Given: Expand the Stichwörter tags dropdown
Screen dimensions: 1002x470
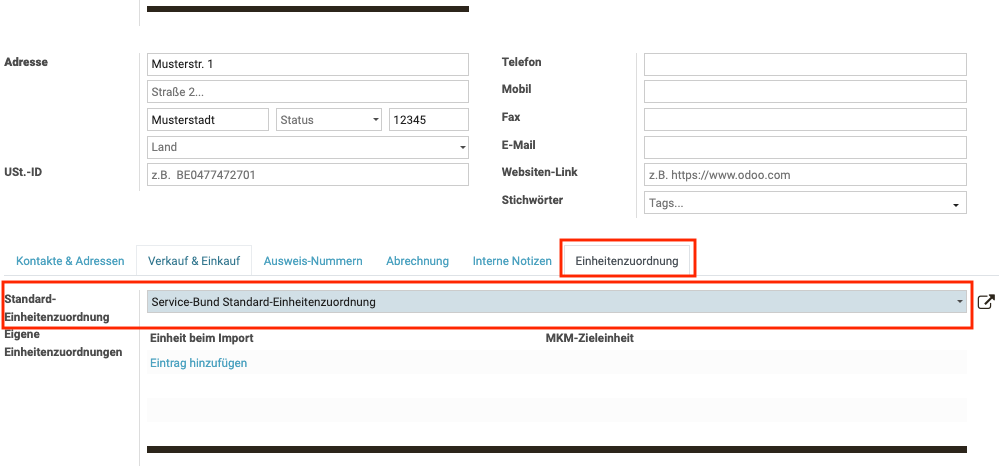Looking at the screenshot, I should click(805, 203).
